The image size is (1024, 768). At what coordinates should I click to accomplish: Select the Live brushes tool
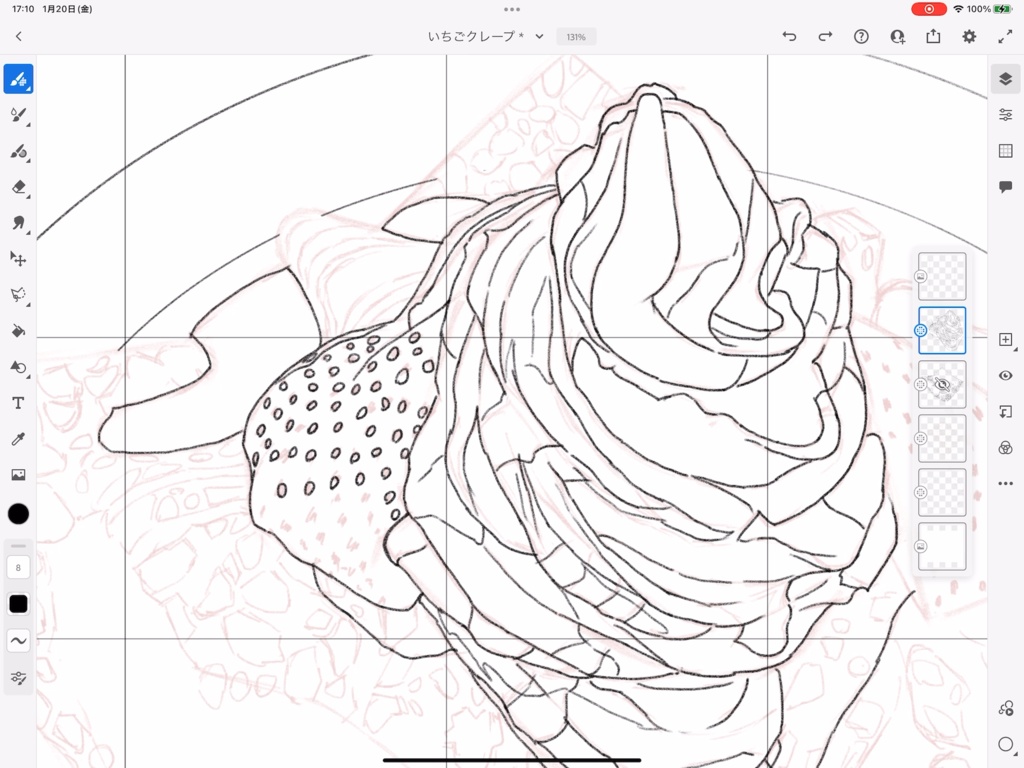tap(18, 116)
